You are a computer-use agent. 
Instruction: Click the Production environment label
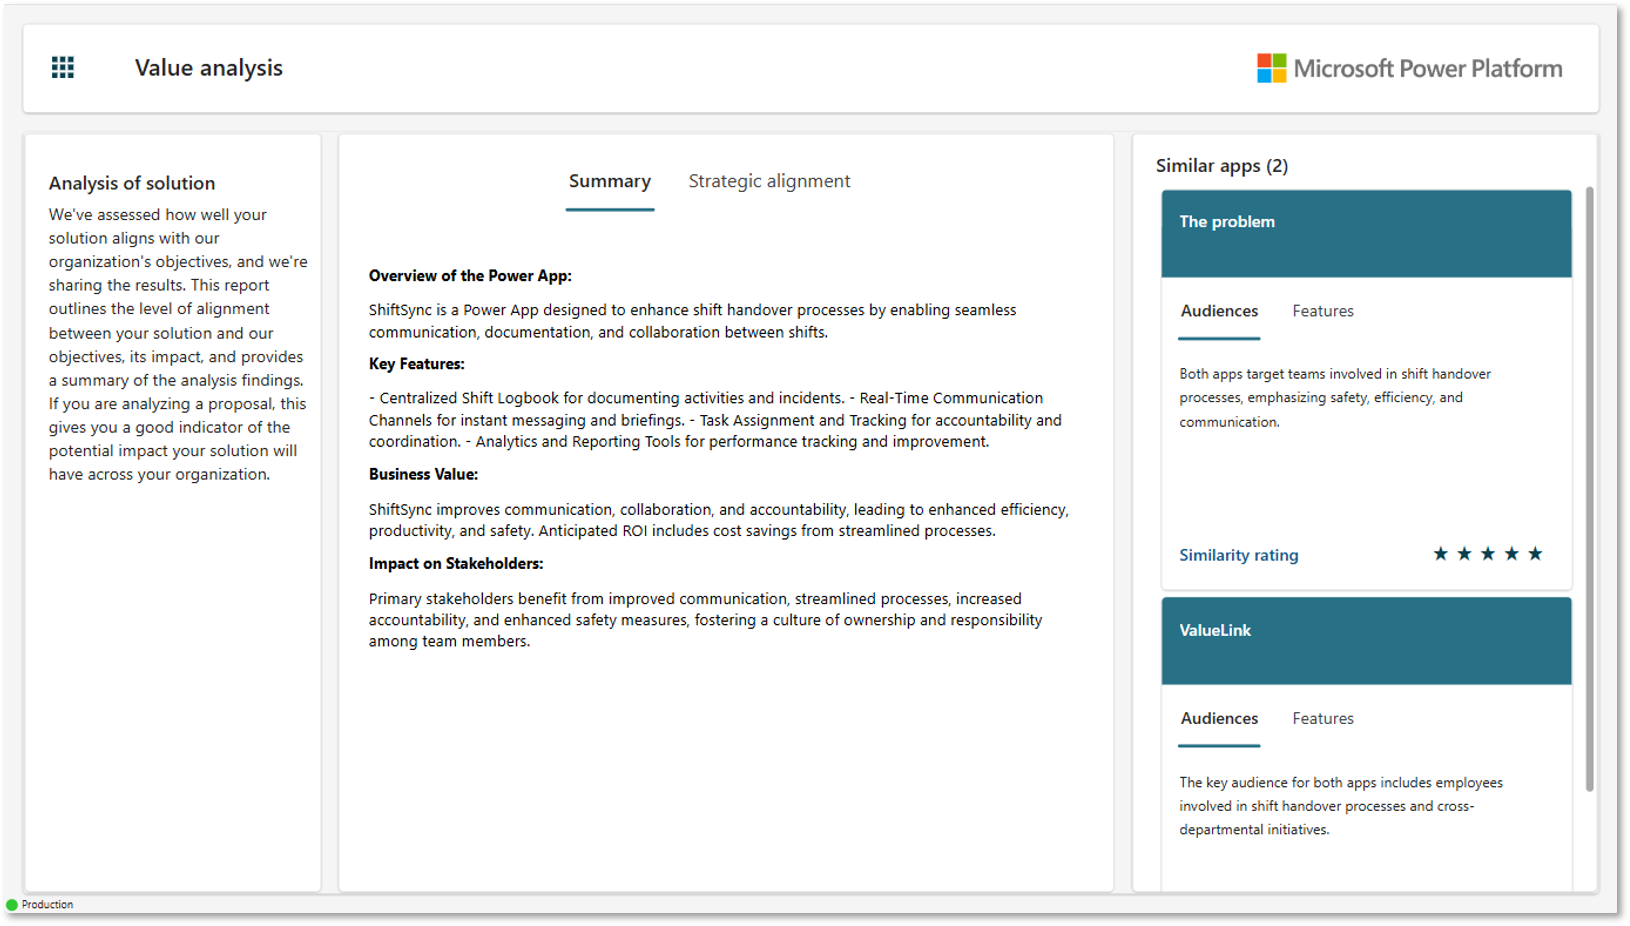click(47, 905)
